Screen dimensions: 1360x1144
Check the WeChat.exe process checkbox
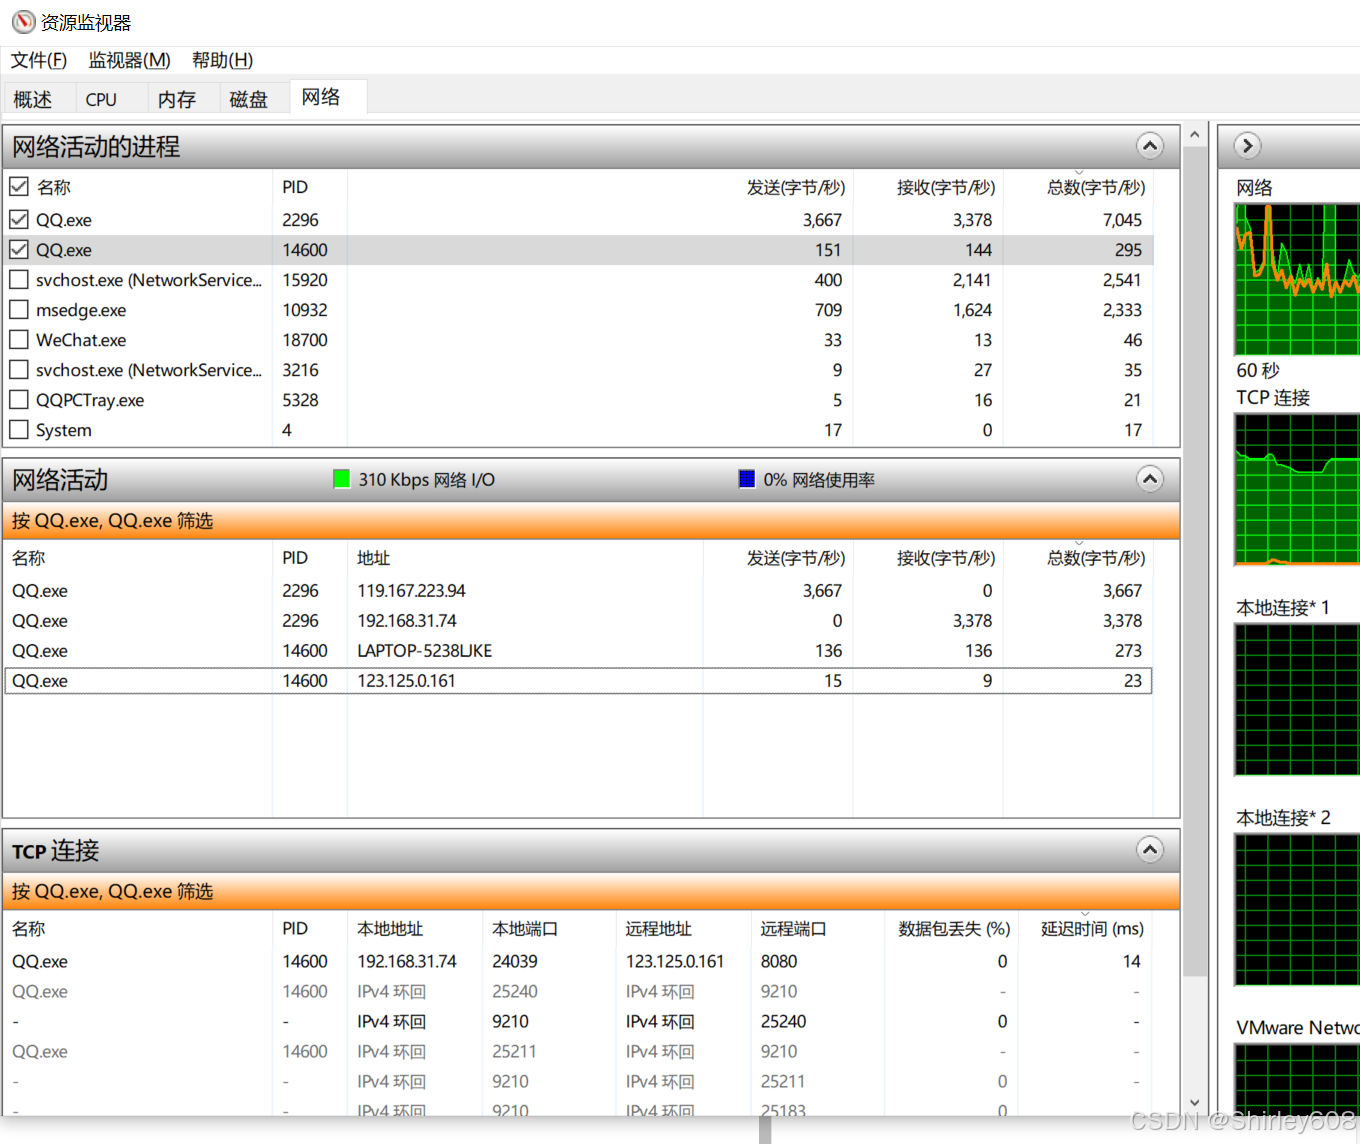point(19,339)
